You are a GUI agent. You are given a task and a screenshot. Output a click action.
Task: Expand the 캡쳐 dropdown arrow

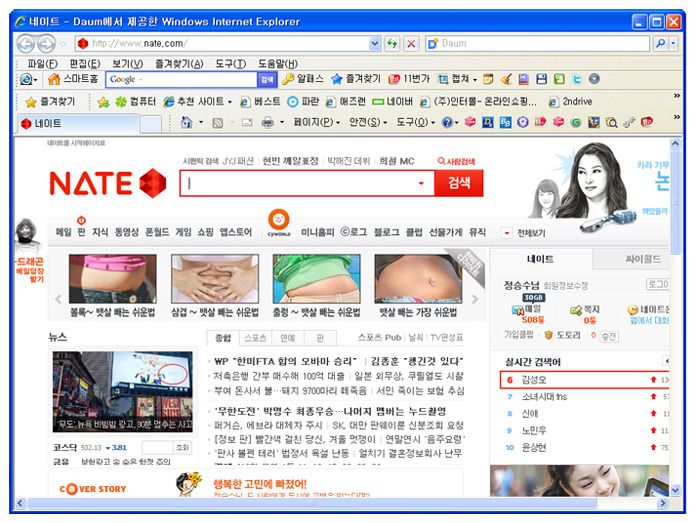click(475, 80)
